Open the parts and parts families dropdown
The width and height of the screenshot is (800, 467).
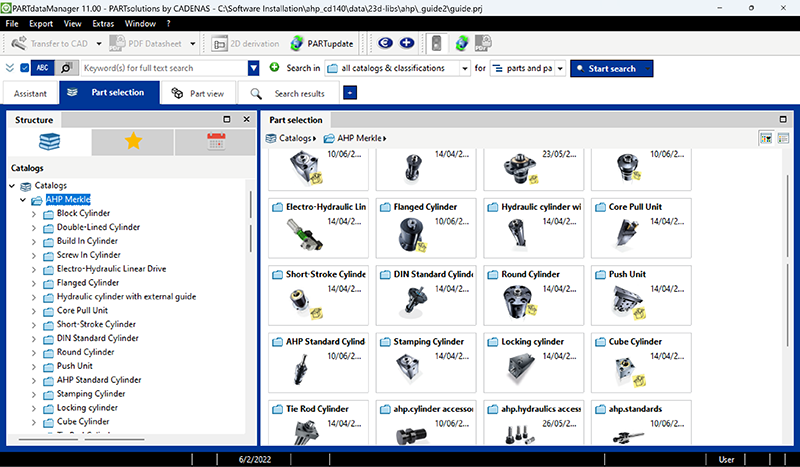pos(528,68)
